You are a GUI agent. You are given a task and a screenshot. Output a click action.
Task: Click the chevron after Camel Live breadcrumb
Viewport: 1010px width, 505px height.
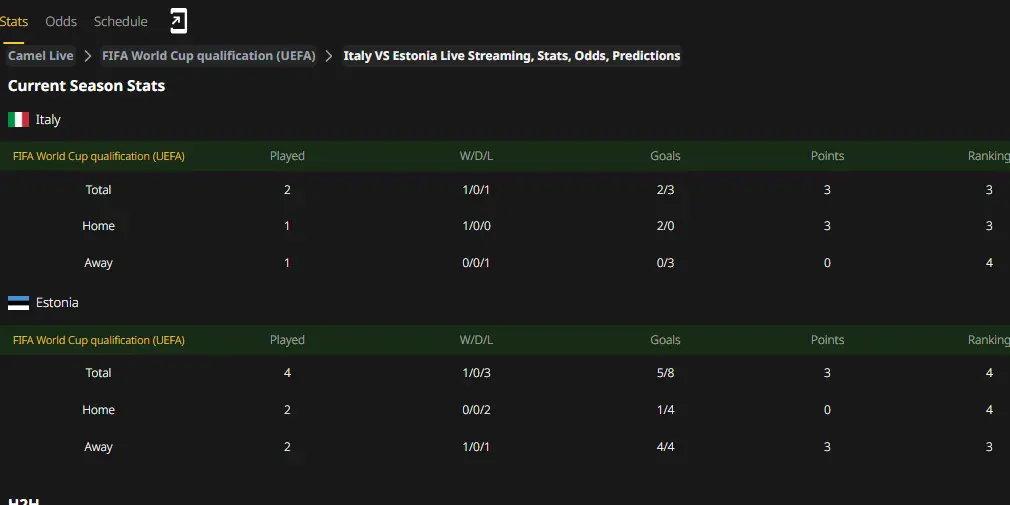click(x=88, y=56)
